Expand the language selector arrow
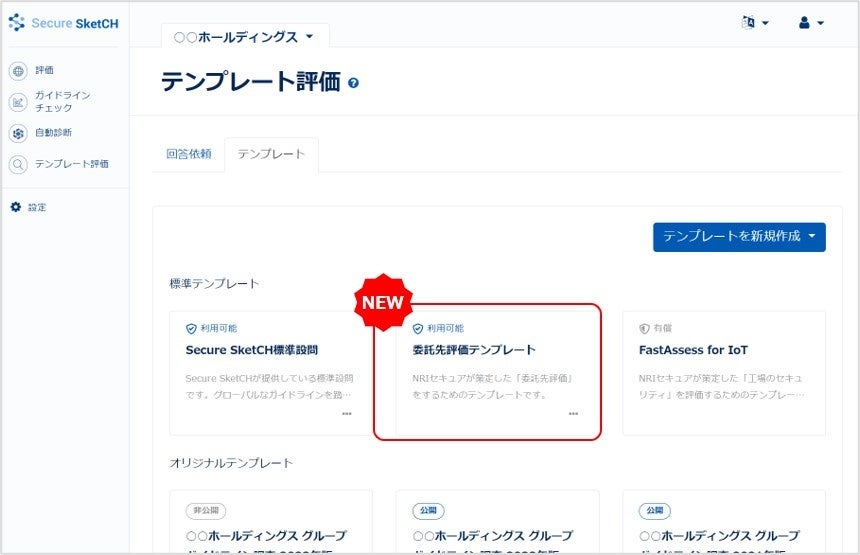The image size is (860, 555). click(x=765, y=23)
